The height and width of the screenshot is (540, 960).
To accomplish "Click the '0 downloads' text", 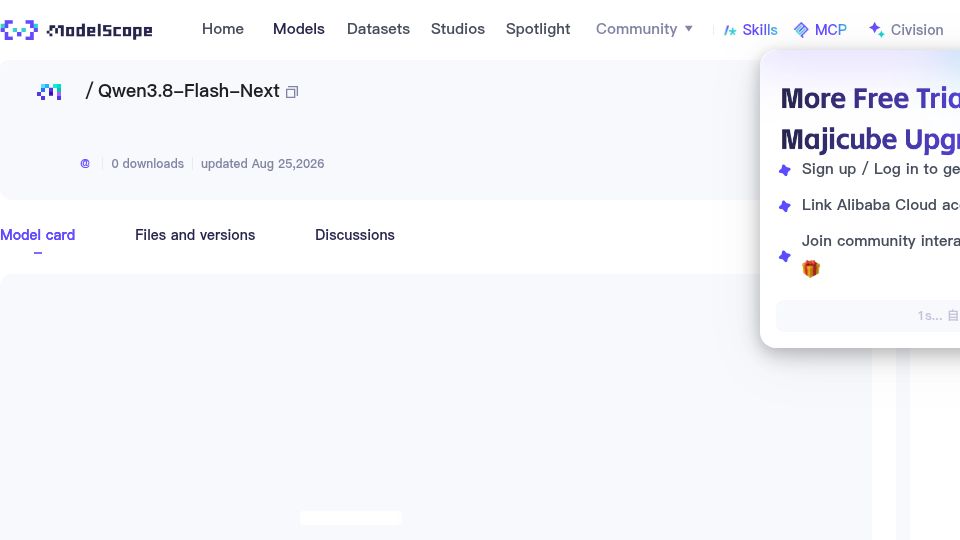I will 148,163.
